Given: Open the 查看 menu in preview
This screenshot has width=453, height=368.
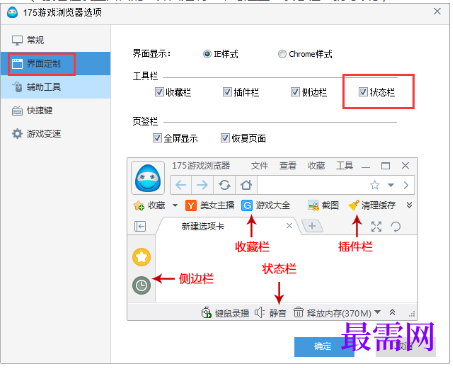Looking at the screenshot, I should (288, 165).
